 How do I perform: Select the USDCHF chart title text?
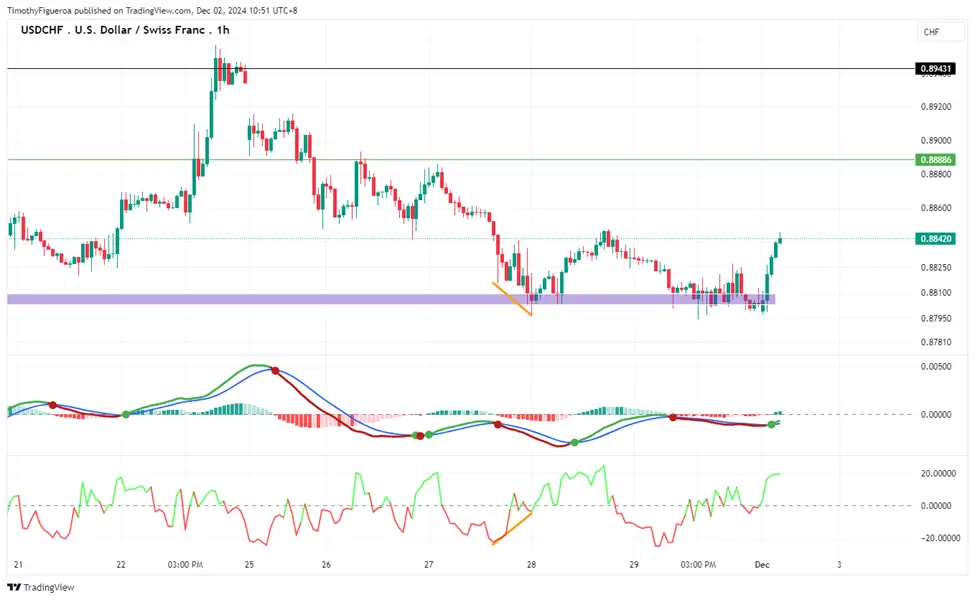125,30
